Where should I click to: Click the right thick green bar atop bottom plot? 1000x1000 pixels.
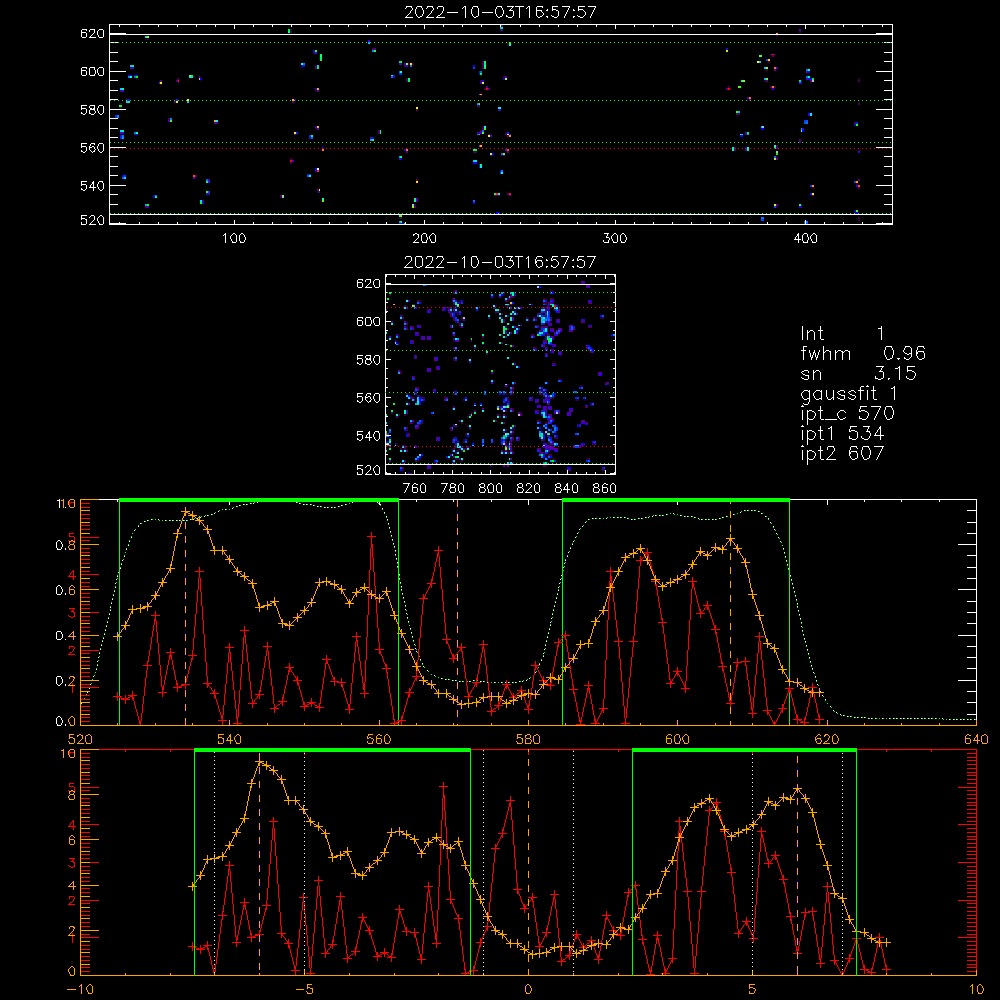[744, 751]
